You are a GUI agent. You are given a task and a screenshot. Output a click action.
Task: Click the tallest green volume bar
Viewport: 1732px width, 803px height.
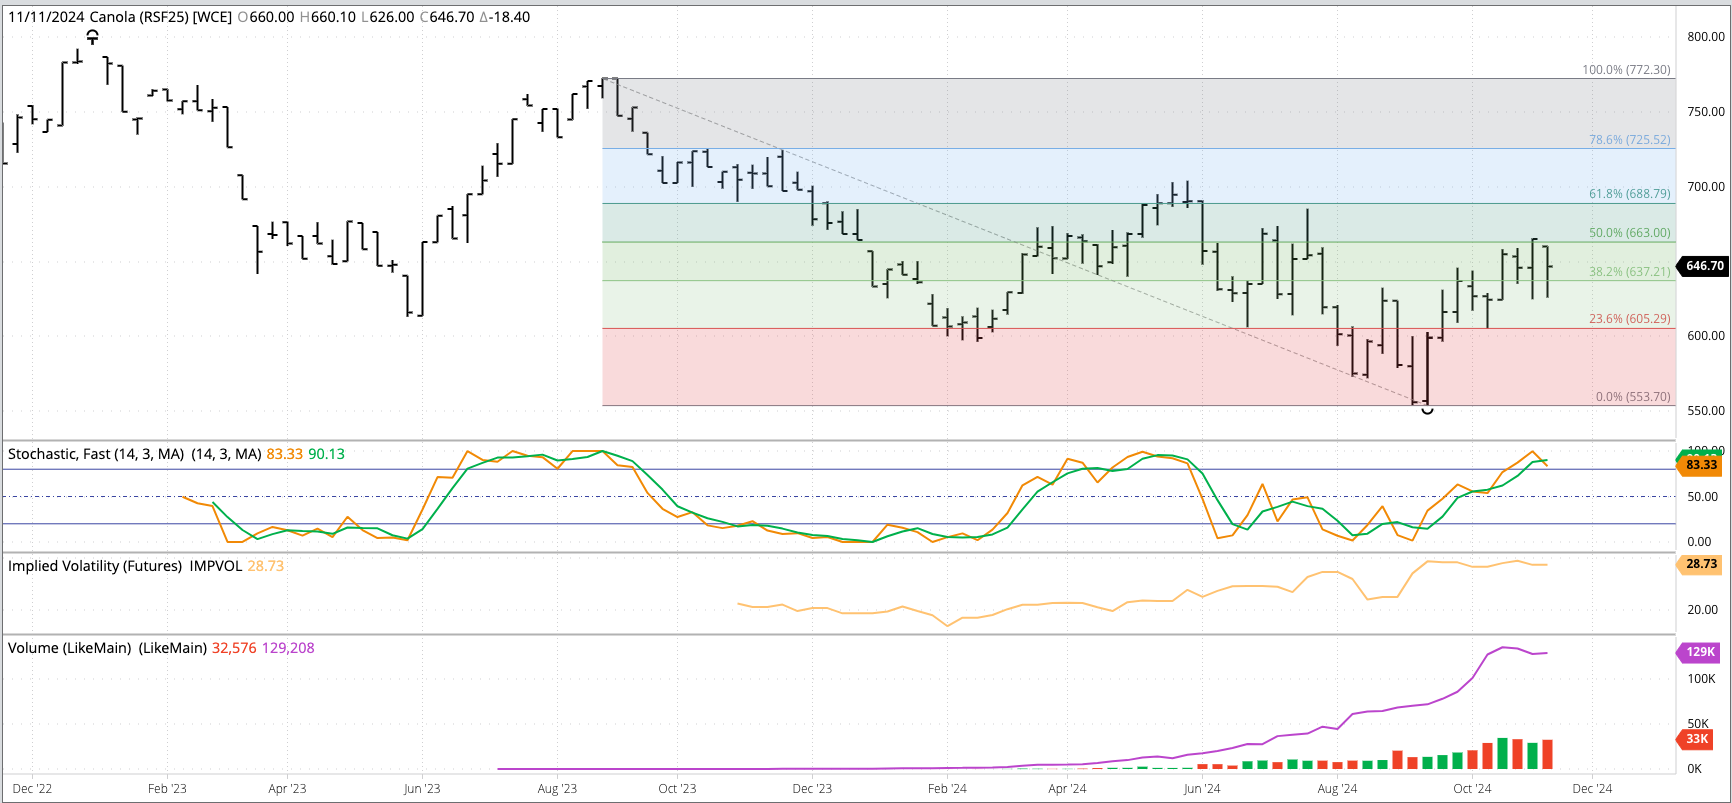tap(1502, 754)
